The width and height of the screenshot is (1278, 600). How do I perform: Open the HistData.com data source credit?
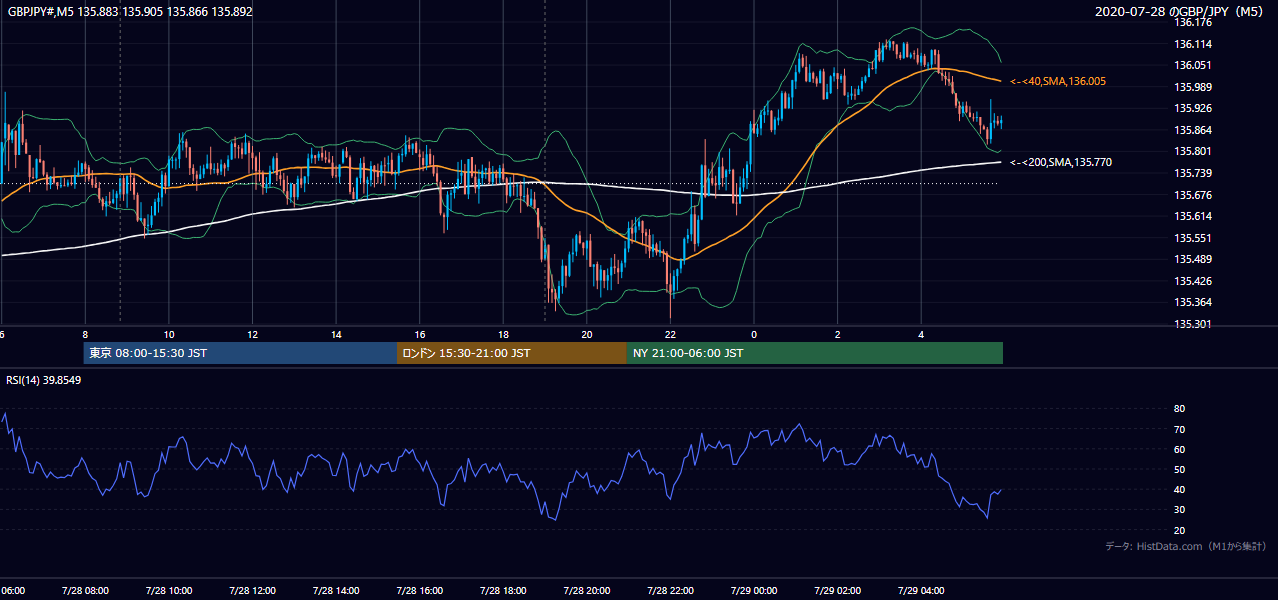1185,547
